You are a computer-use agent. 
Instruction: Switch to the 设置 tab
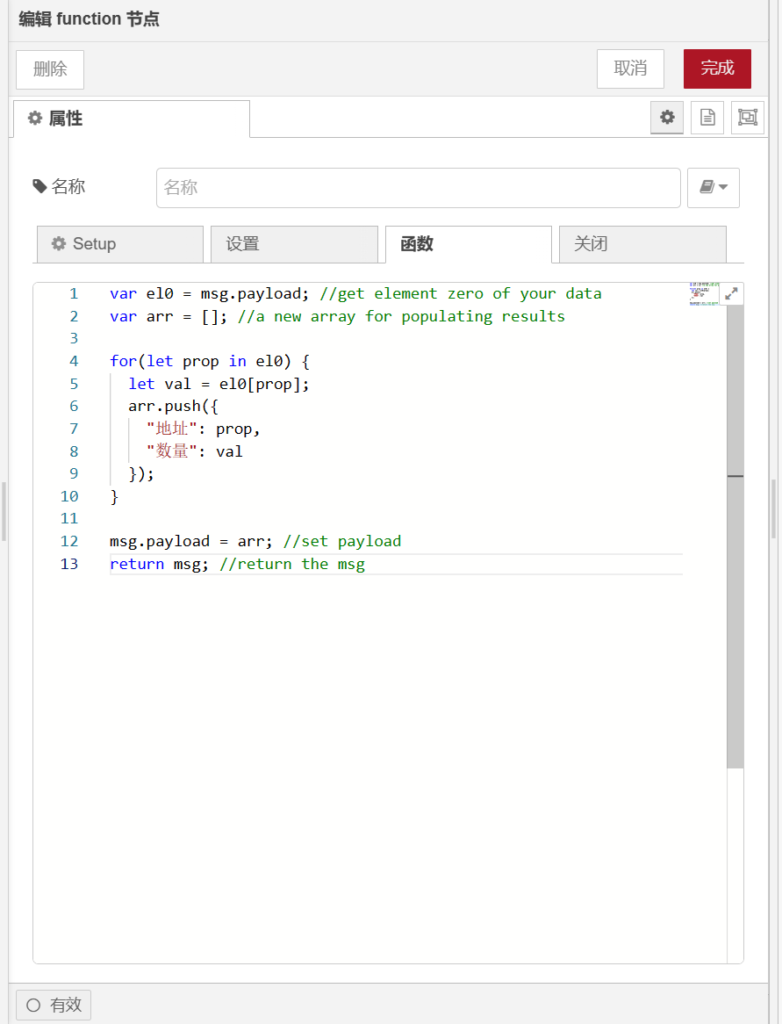tap(294, 244)
